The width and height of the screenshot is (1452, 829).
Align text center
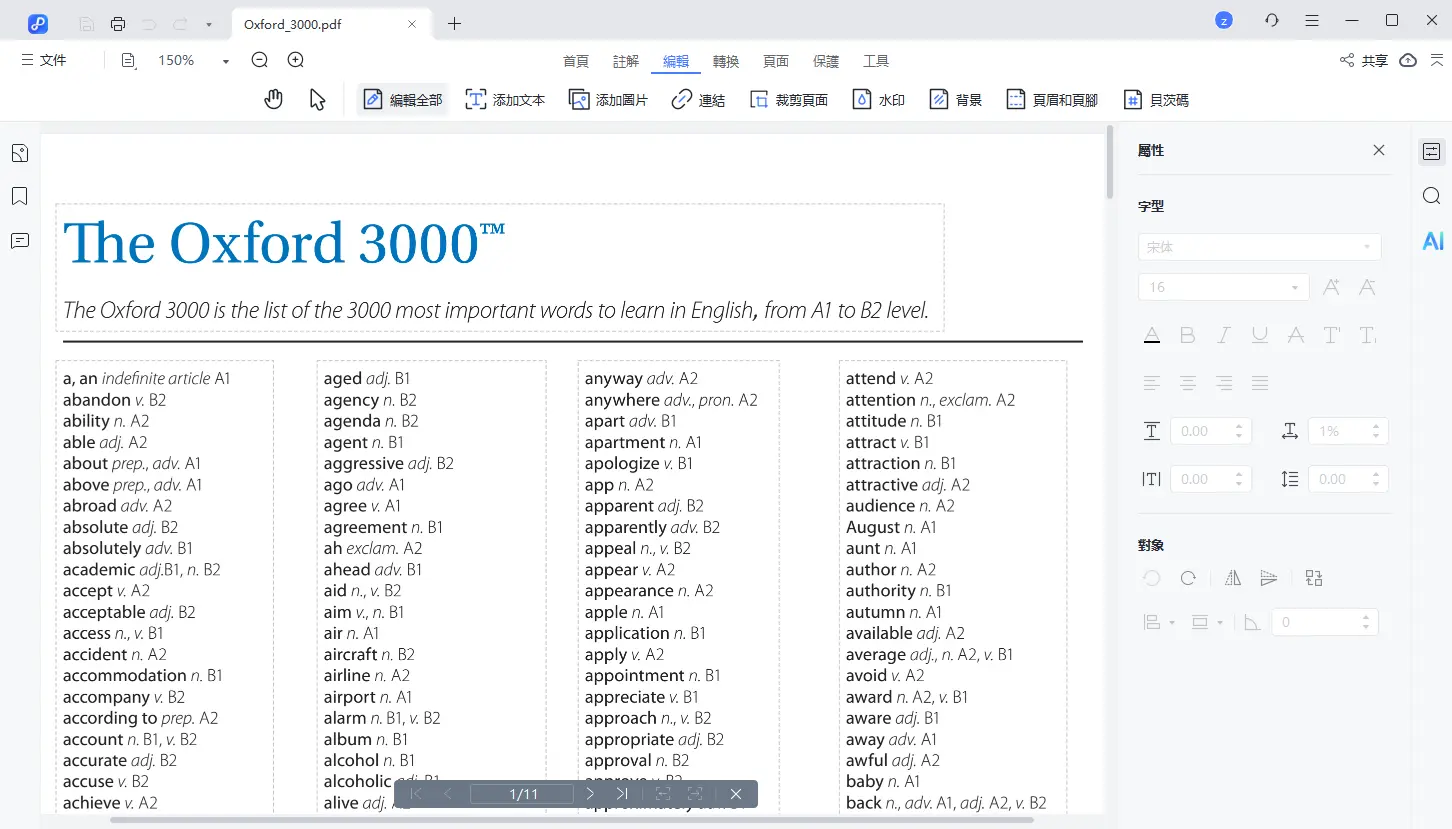coord(1188,383)
